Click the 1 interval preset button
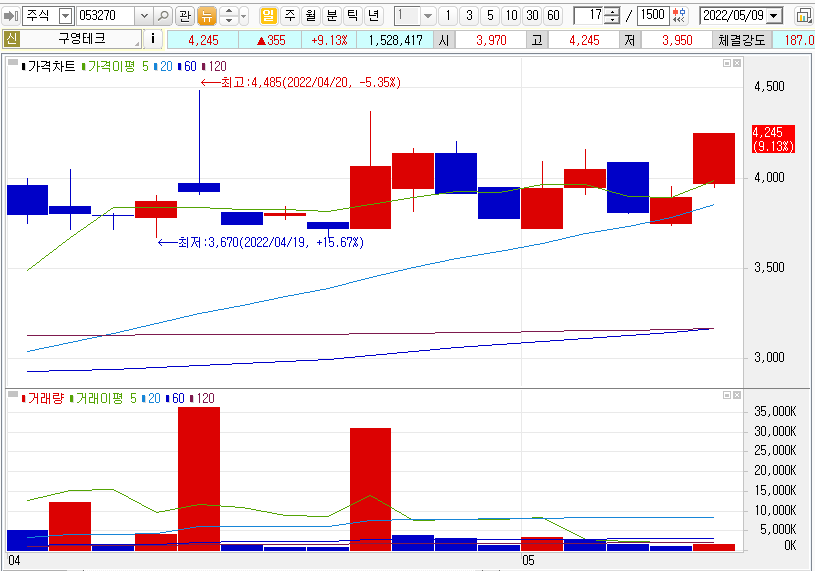Viewport: 815px width, 571px height. [x=448, y=16]
